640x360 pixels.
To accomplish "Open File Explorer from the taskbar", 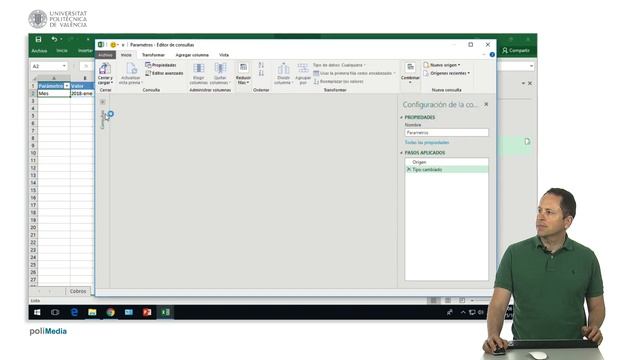I will pos(92,312).
